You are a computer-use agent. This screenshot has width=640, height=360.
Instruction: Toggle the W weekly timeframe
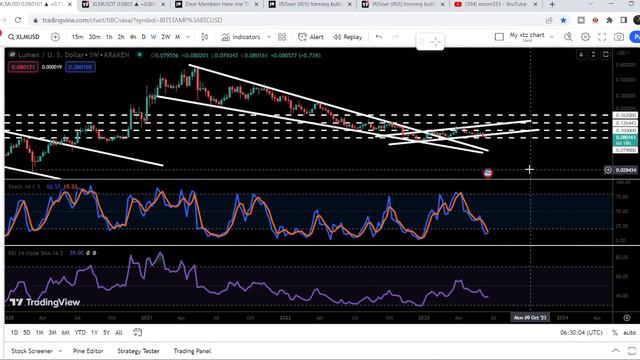tap(153, 37)
